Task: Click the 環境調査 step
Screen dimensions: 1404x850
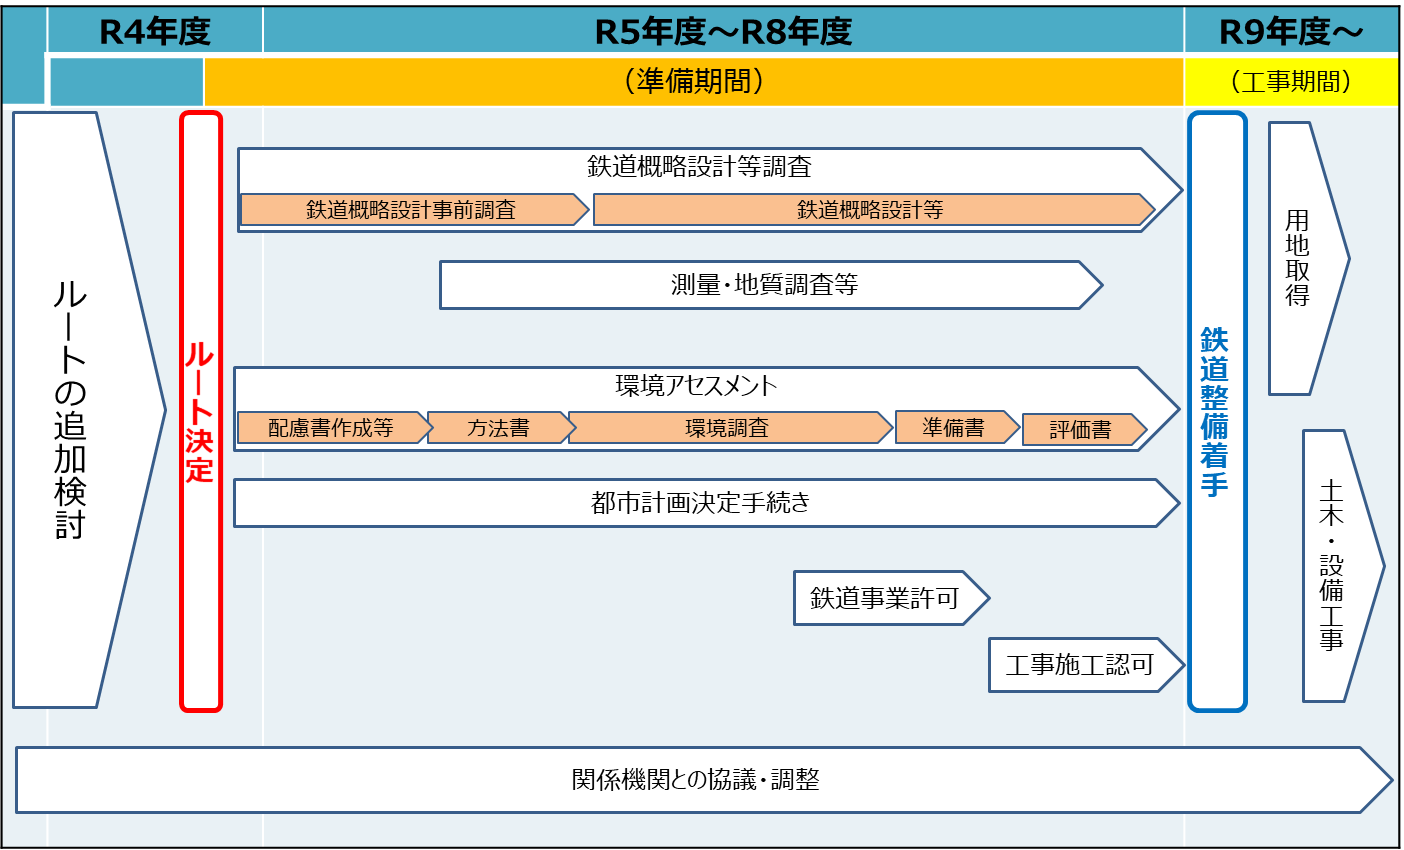Action: tap(730, 428)
